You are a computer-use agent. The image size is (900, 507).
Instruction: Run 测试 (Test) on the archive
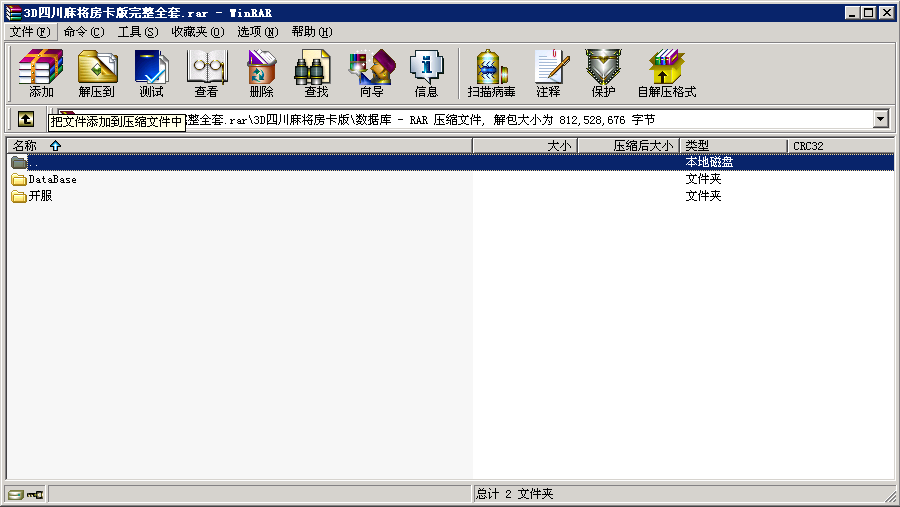[152, 73]
